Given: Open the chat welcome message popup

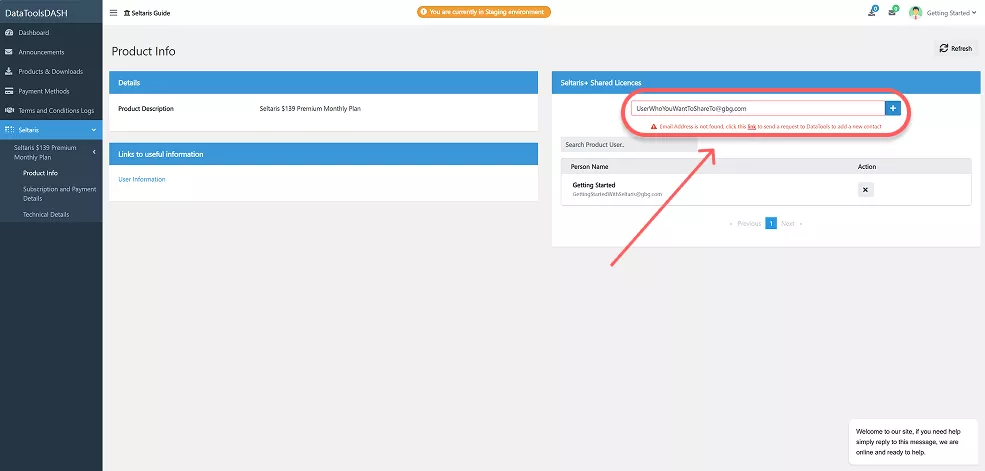Looking at the screenshot, I should pos(913,441).
